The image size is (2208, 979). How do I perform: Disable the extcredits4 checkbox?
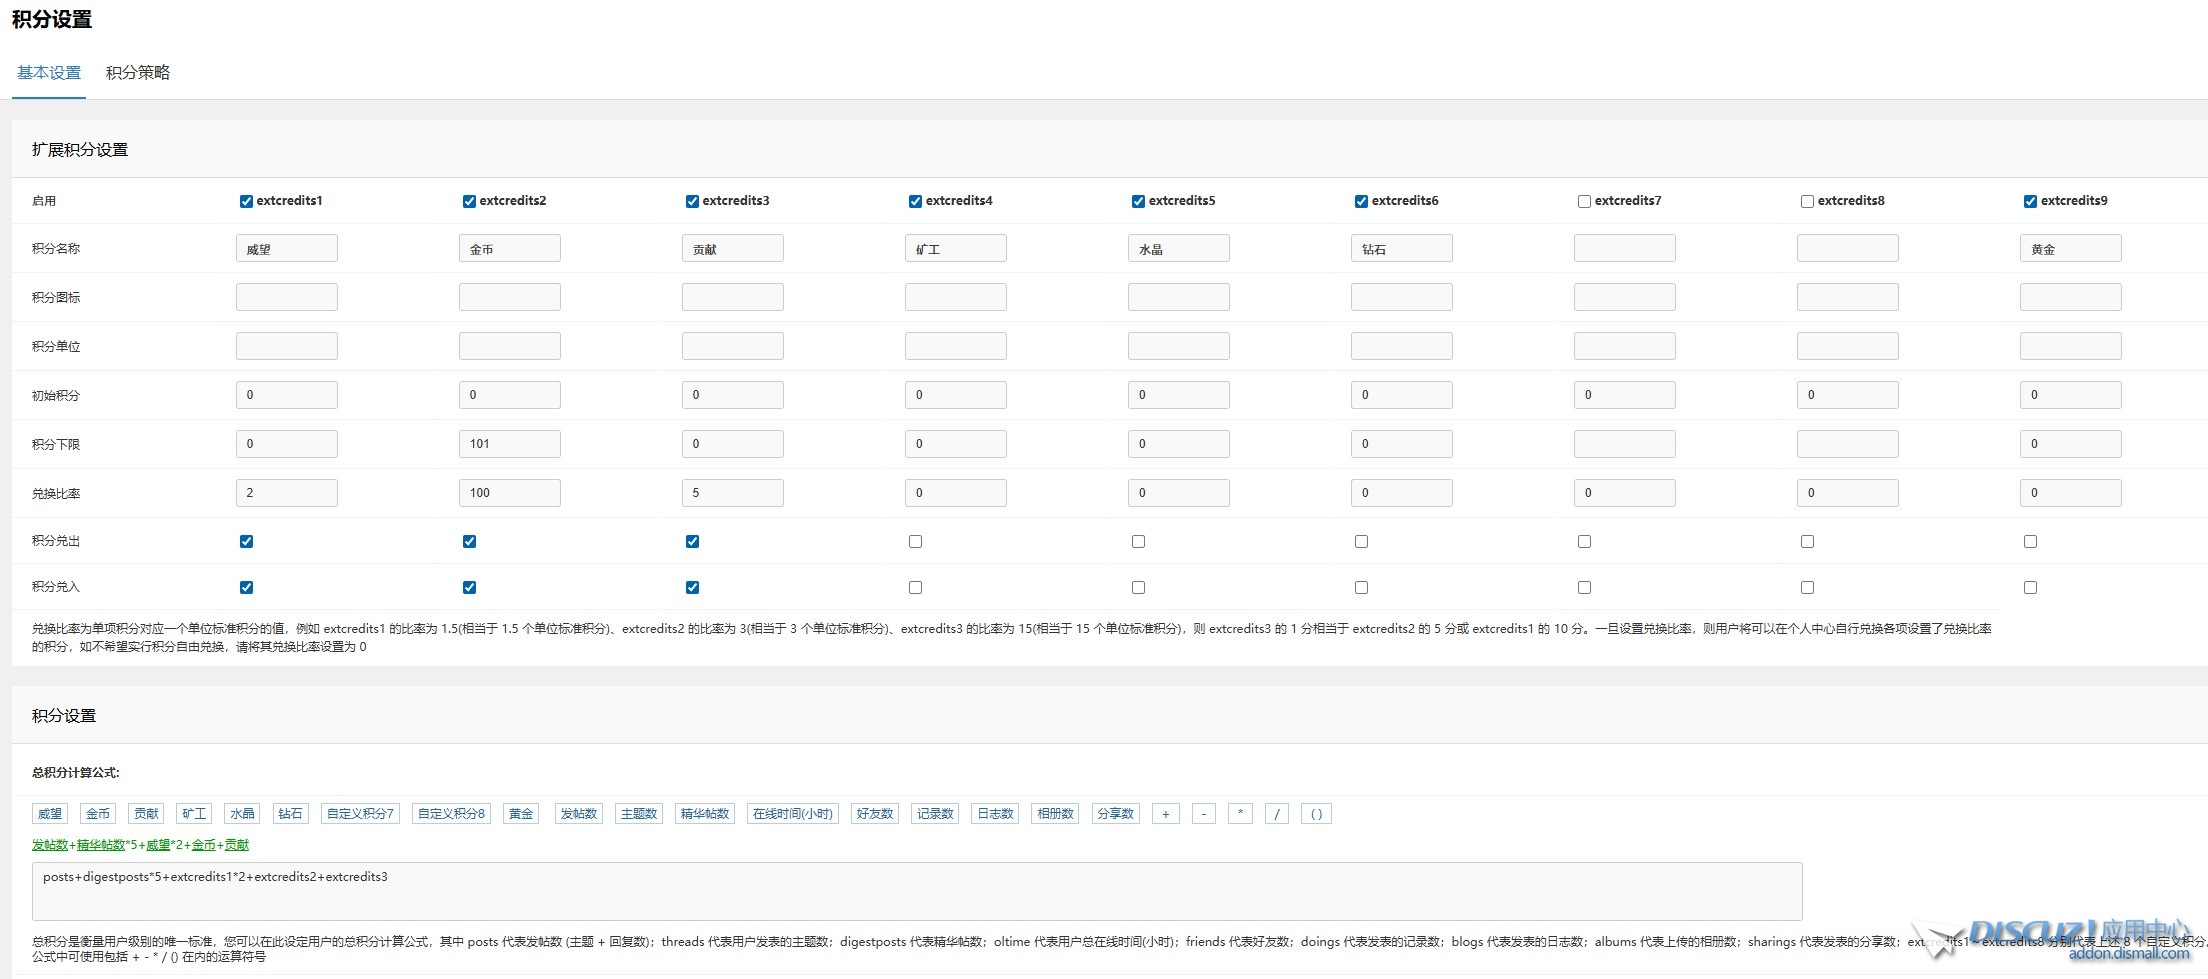coord(915,201)
